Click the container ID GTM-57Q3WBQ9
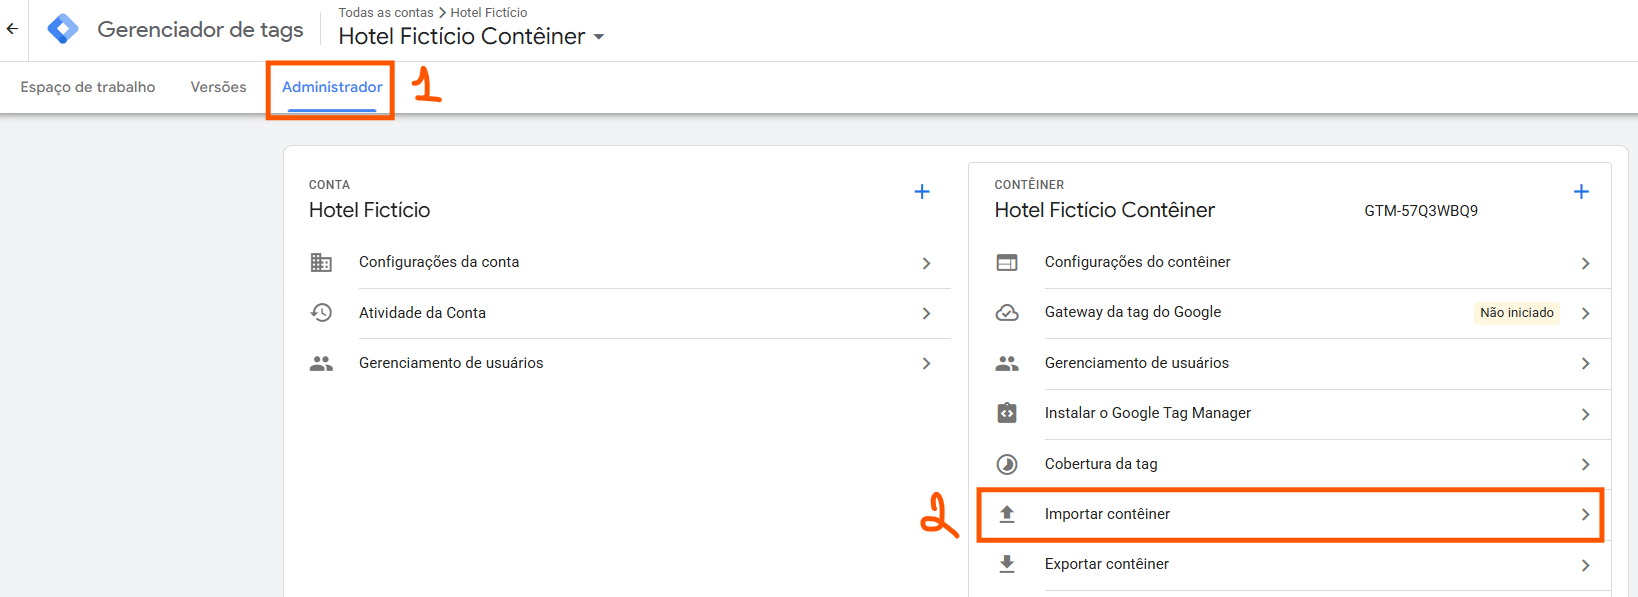1638x597 pixels. 1421,211
